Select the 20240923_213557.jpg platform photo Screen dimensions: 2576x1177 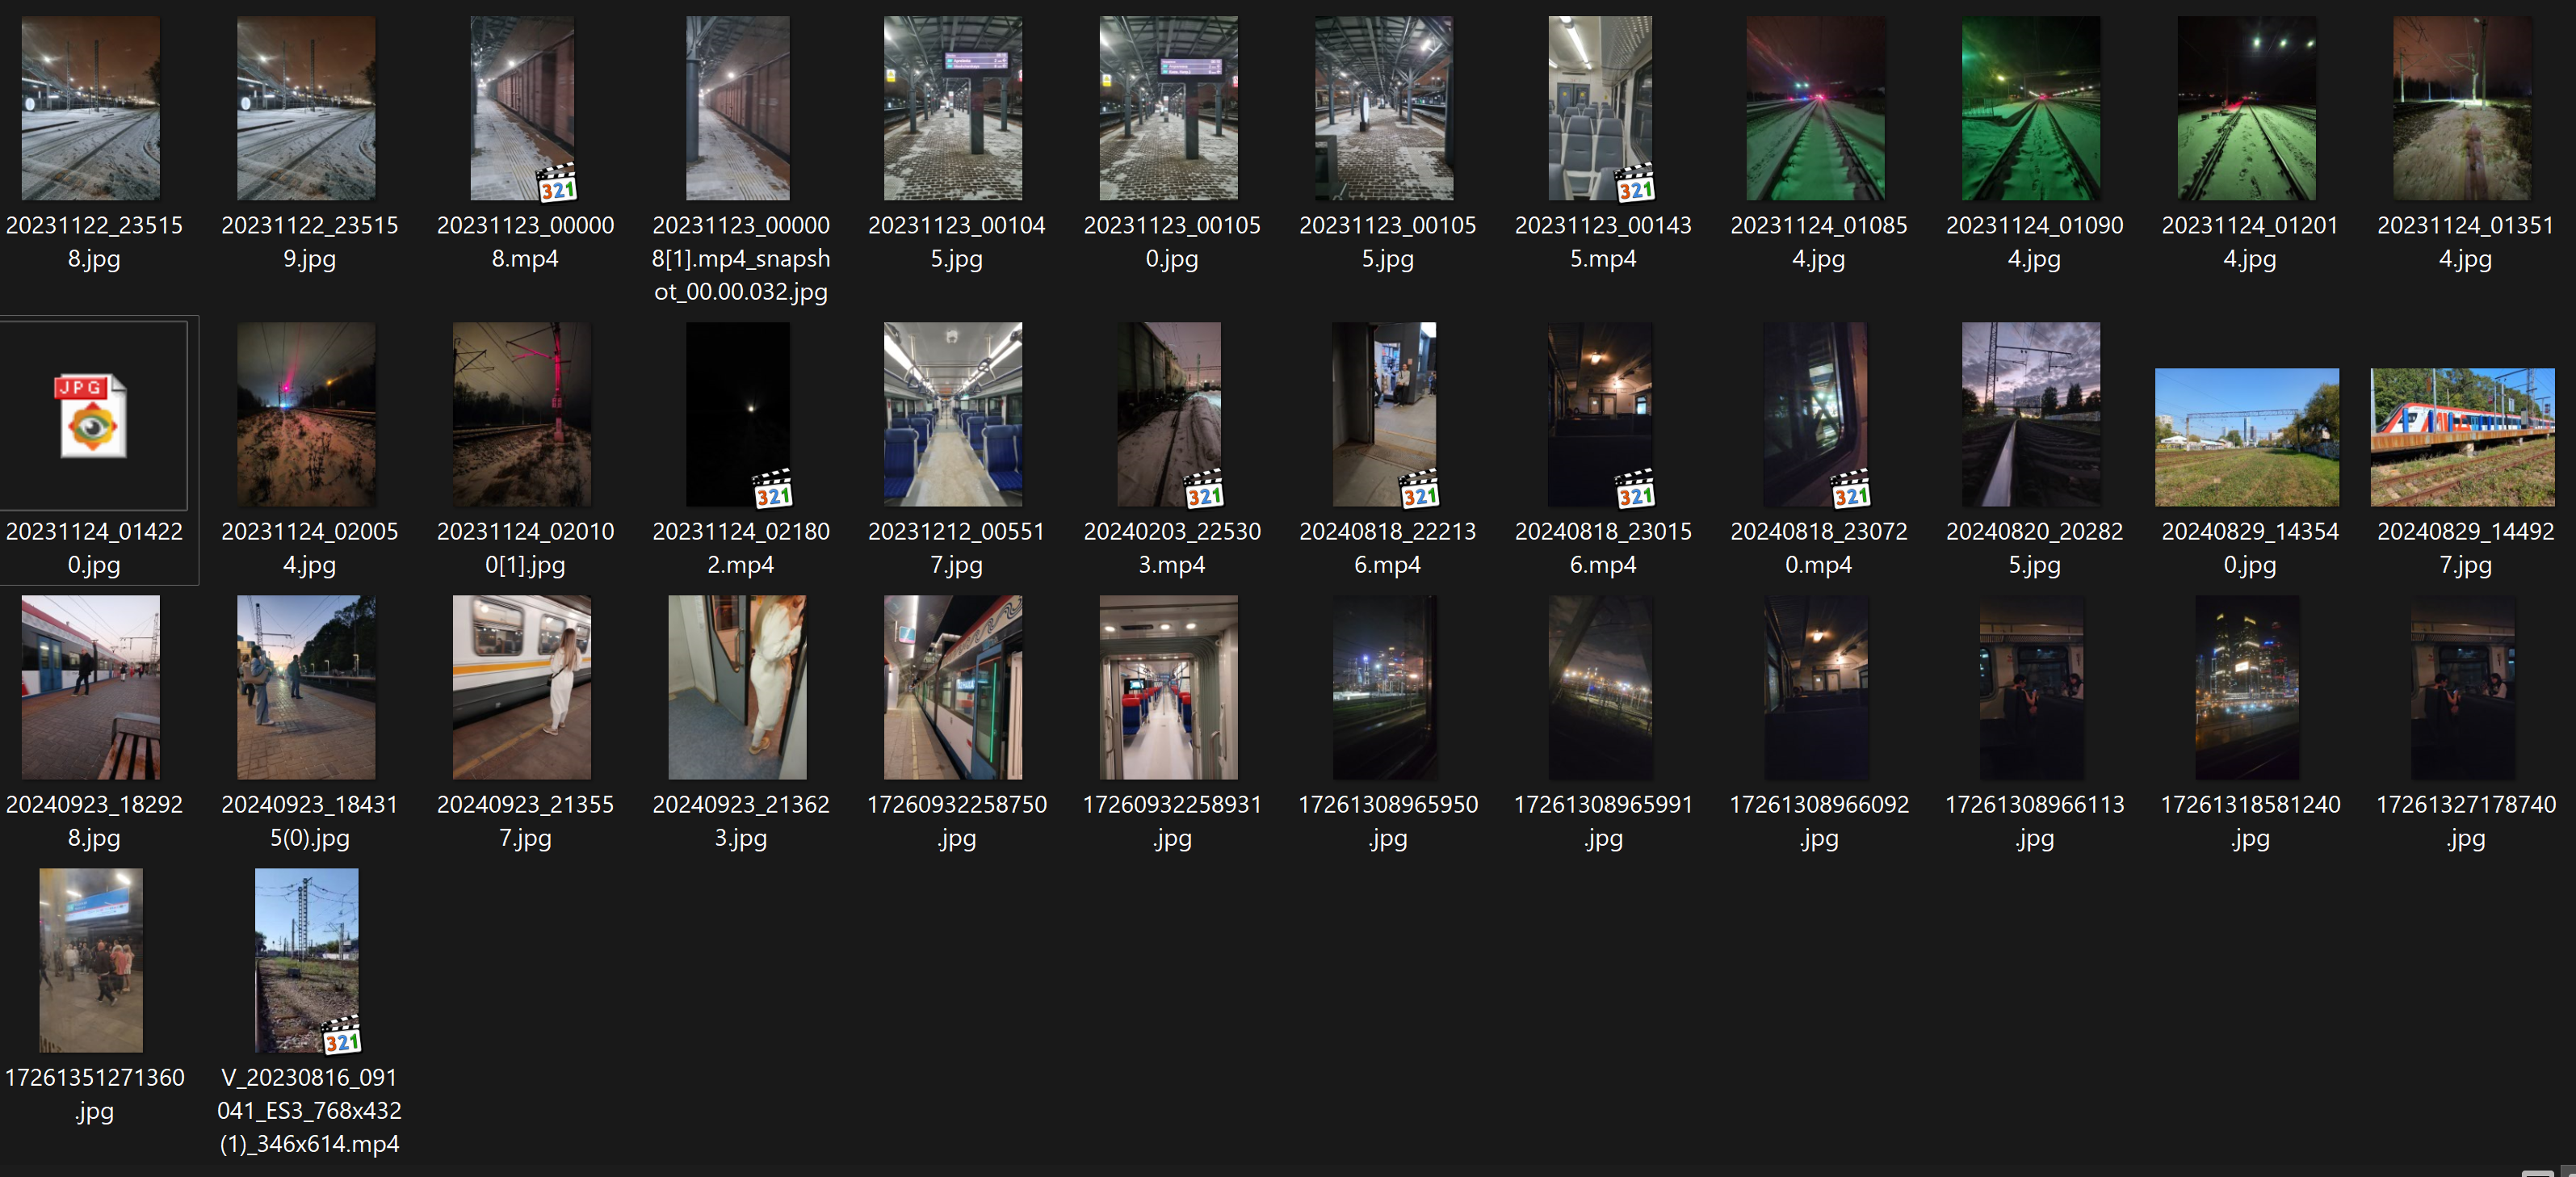pyautogui.click(x=522, y=687)
